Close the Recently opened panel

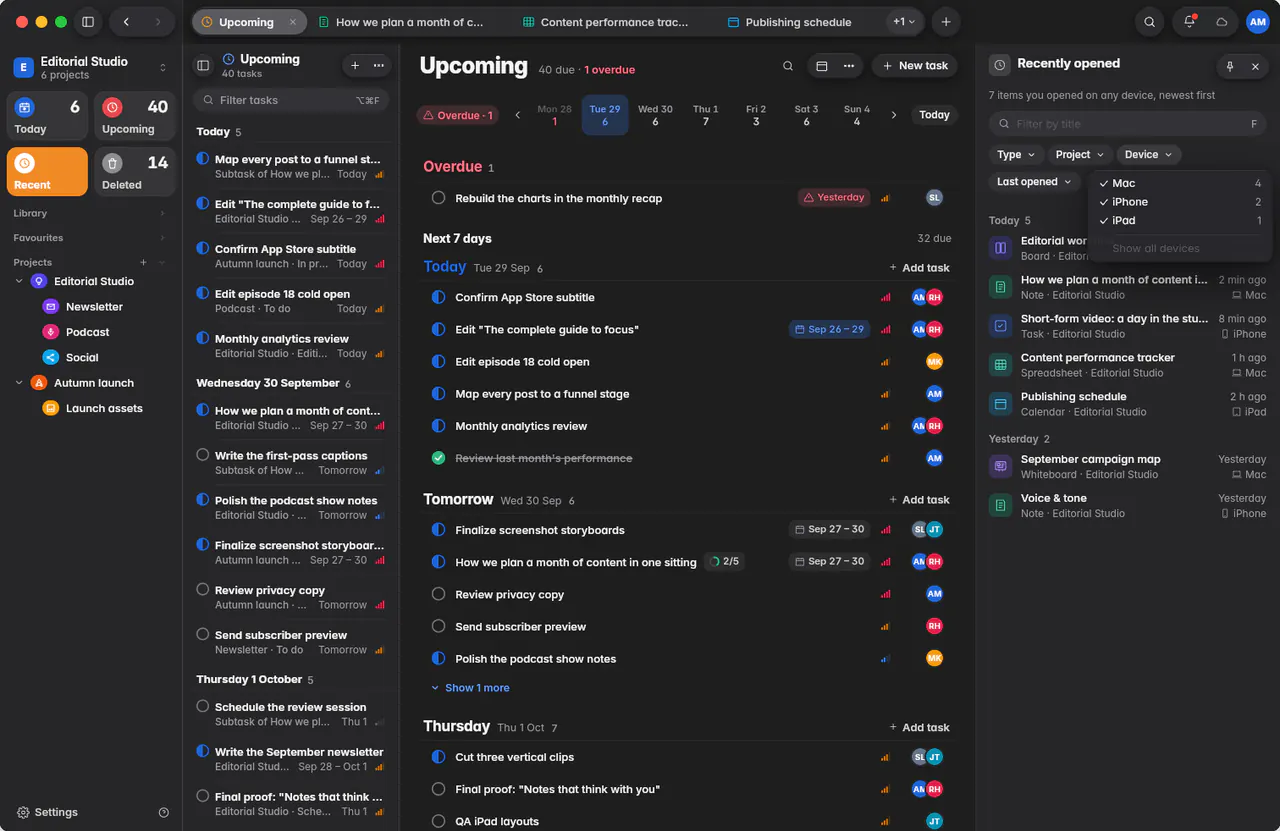[1255, 66]
